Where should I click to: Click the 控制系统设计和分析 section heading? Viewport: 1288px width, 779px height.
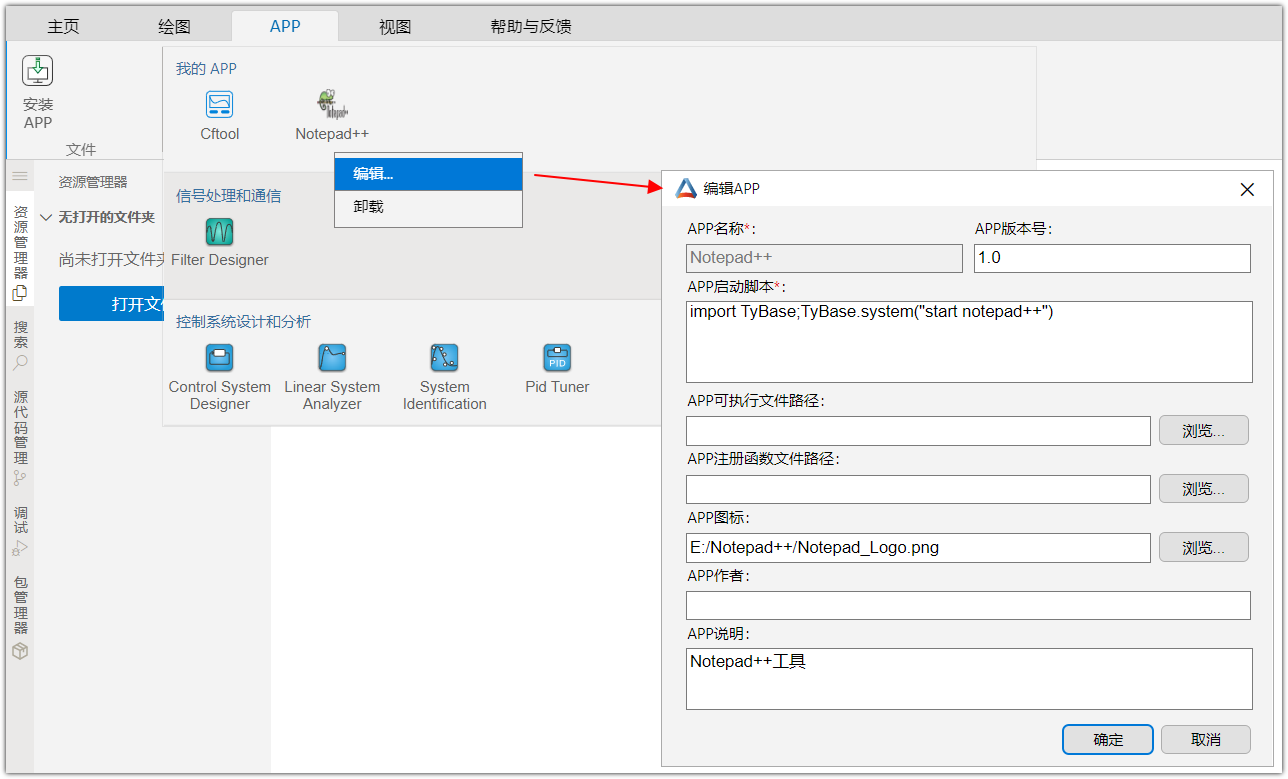pos(244,322)
